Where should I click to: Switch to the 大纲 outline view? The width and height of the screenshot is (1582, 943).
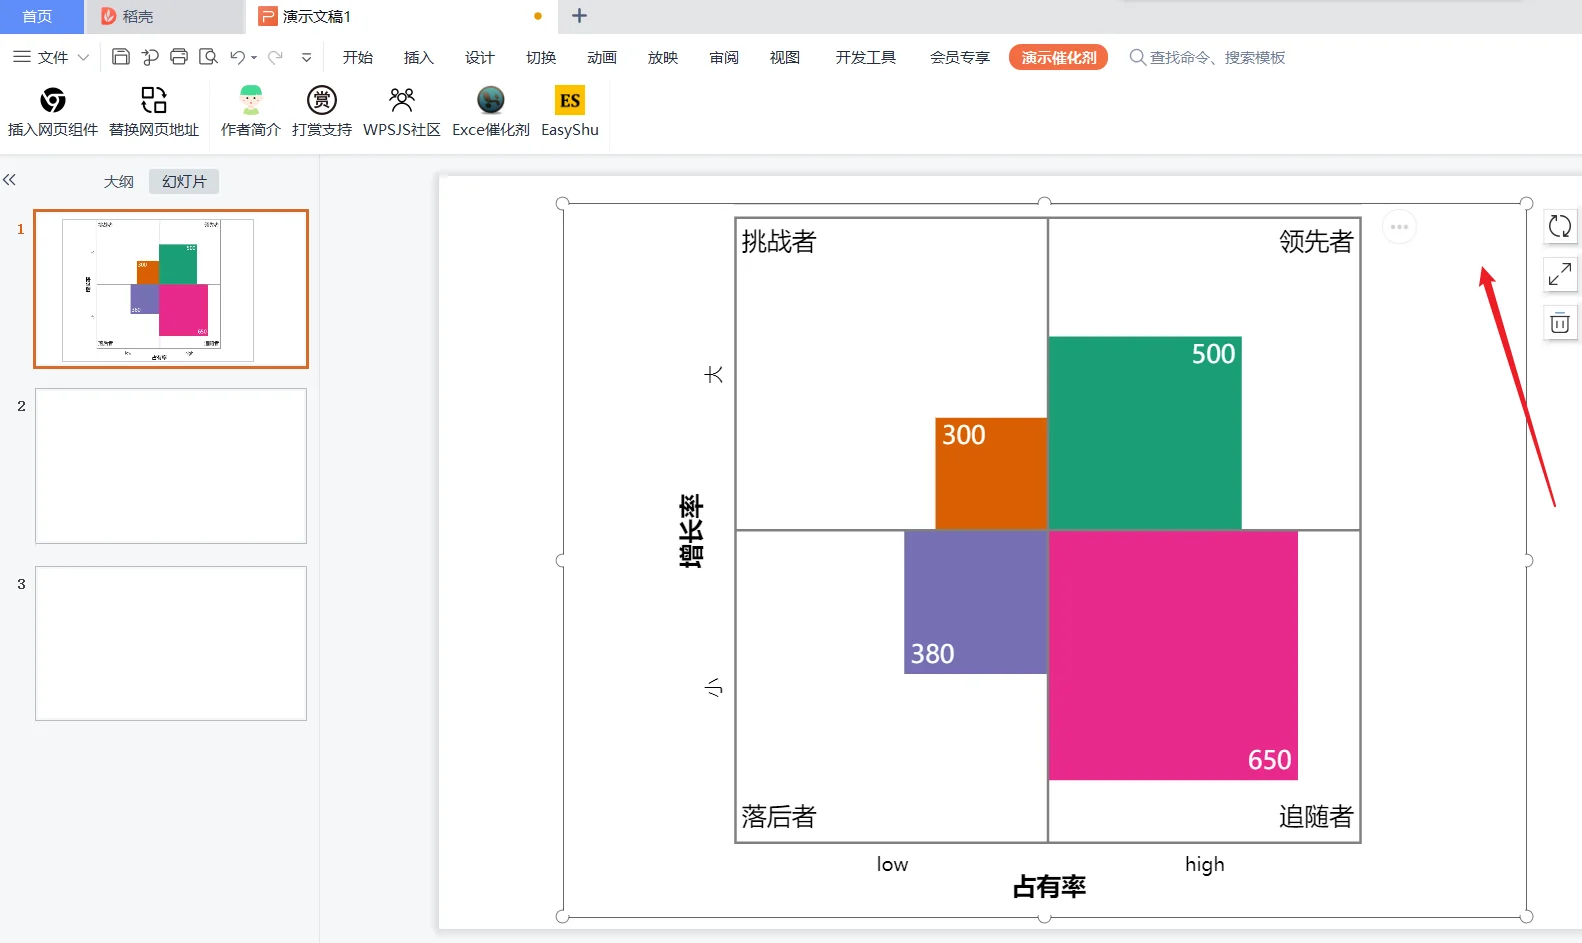click(119, 182)
